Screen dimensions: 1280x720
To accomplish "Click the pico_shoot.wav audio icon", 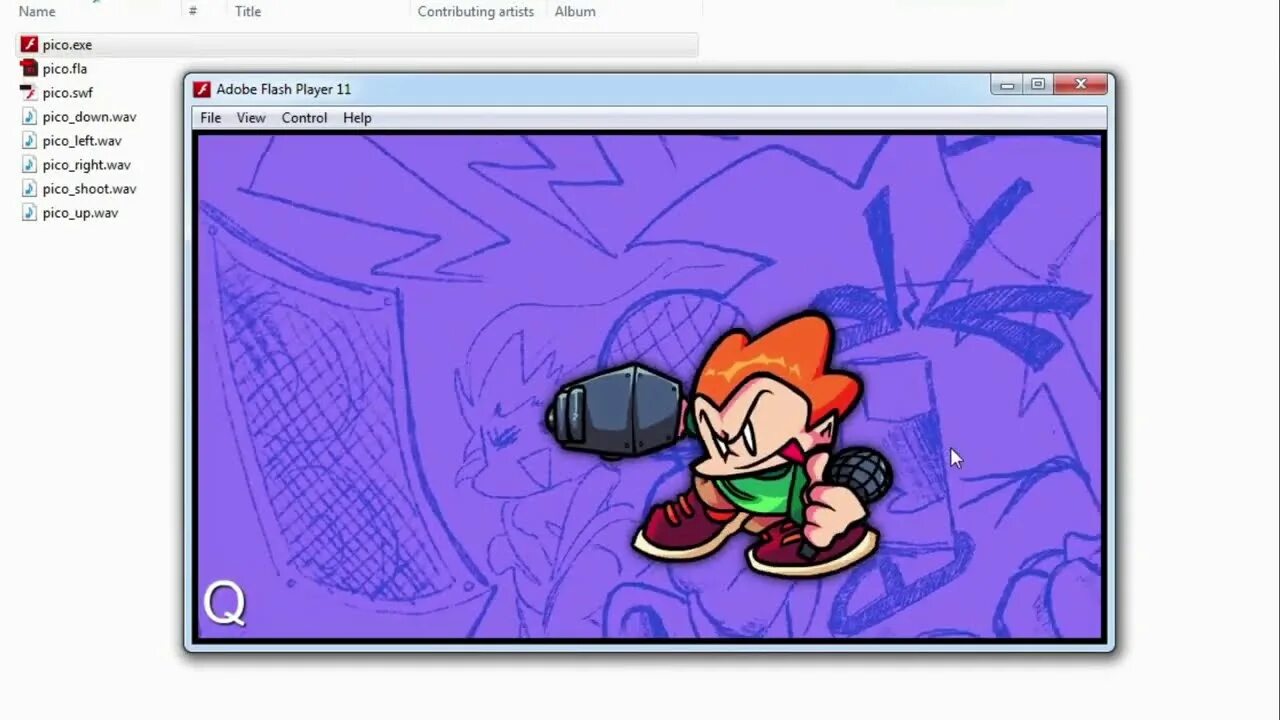I will tap(29, 189).
